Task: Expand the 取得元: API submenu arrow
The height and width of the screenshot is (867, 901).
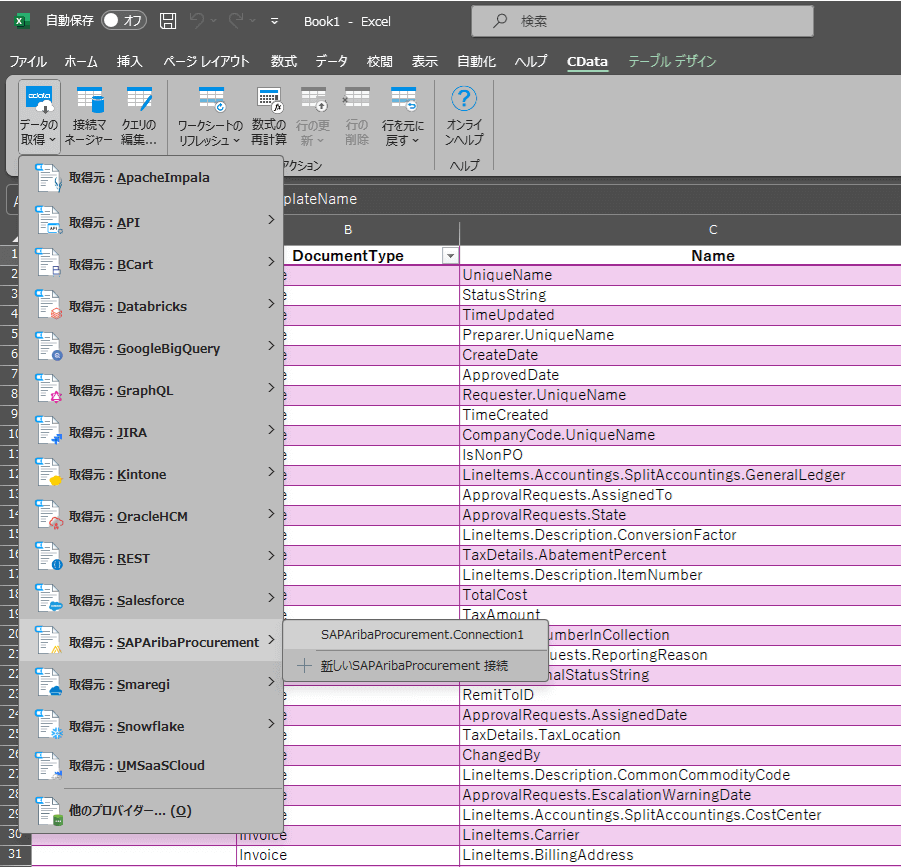Action: click(271, 219)
